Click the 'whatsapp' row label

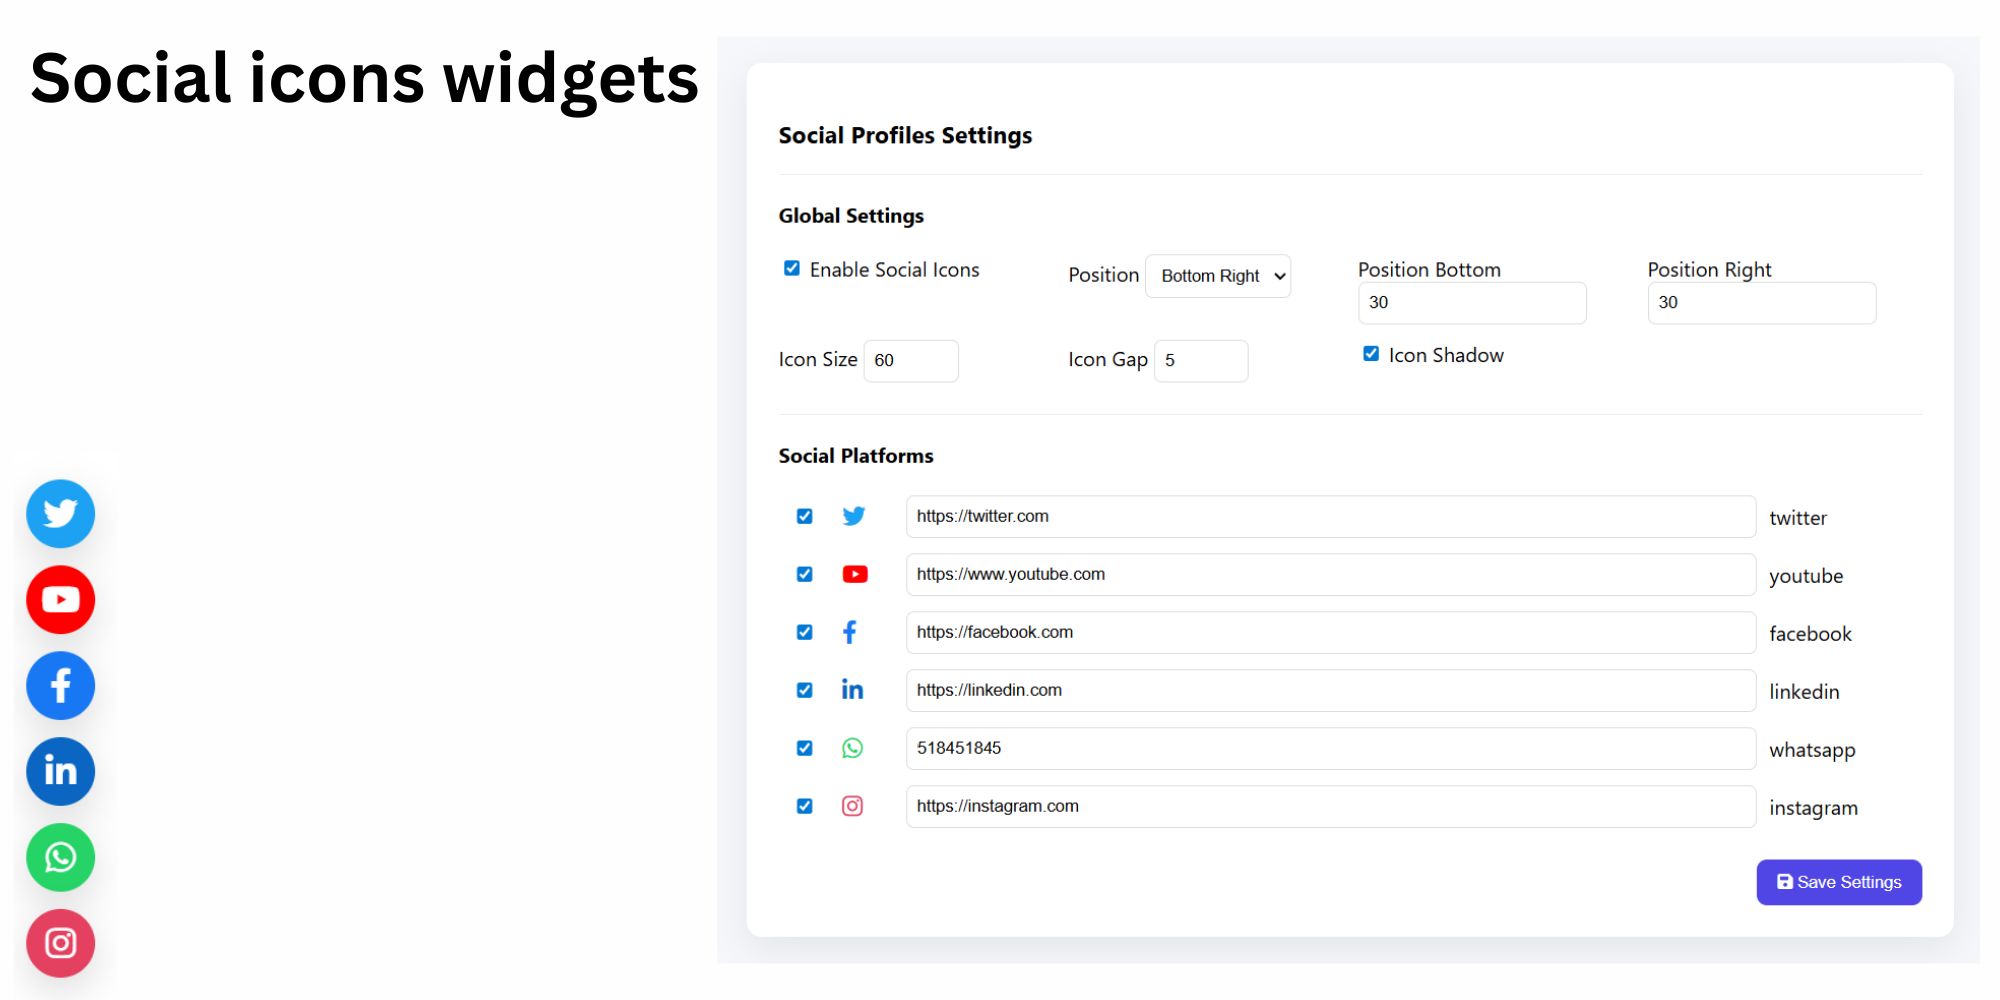(x=1812, y=751)
